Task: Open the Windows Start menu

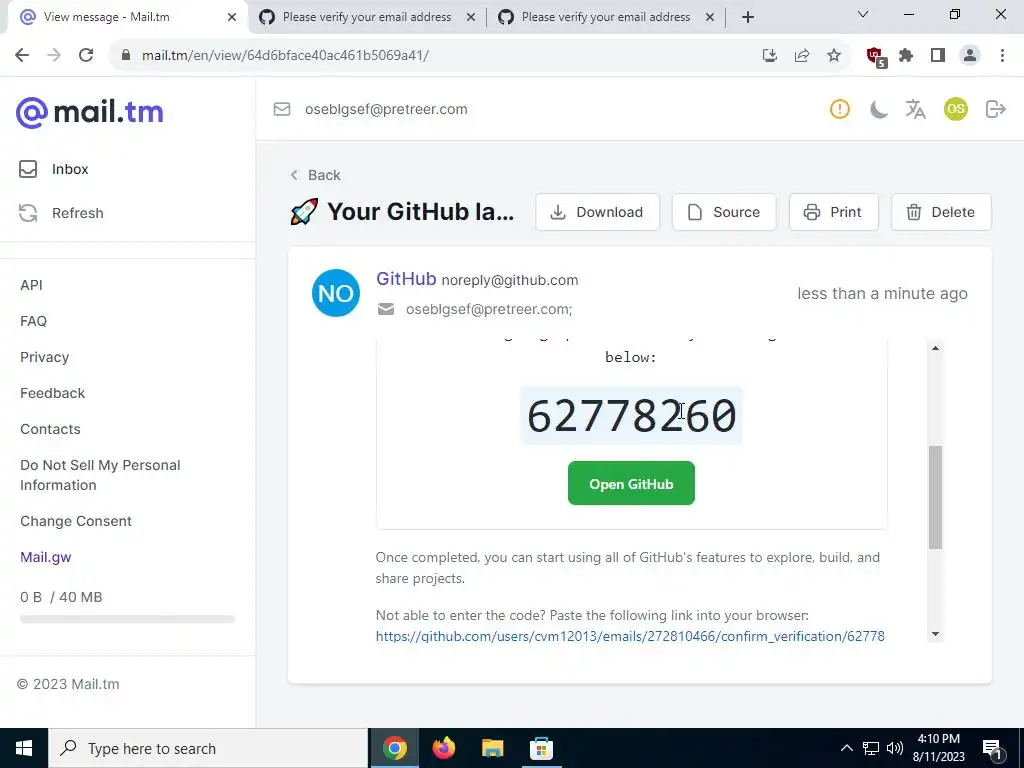Action: 24,748
